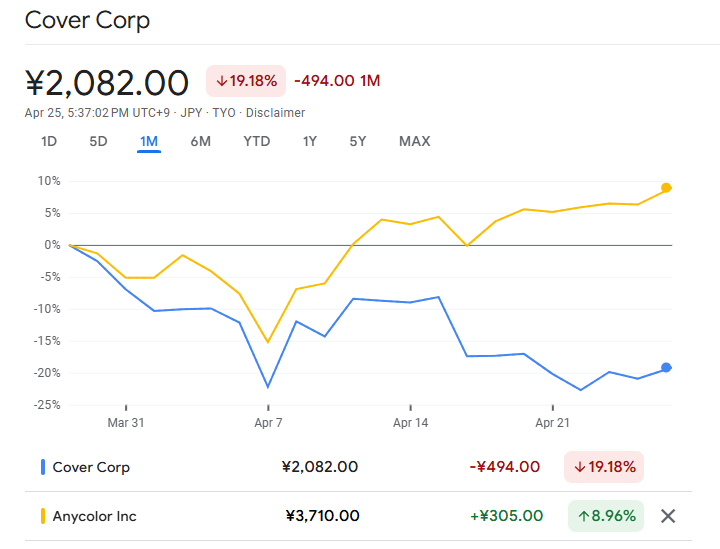Select the 1Y time range
The image size is (720, 549).
tap(310, 141)
